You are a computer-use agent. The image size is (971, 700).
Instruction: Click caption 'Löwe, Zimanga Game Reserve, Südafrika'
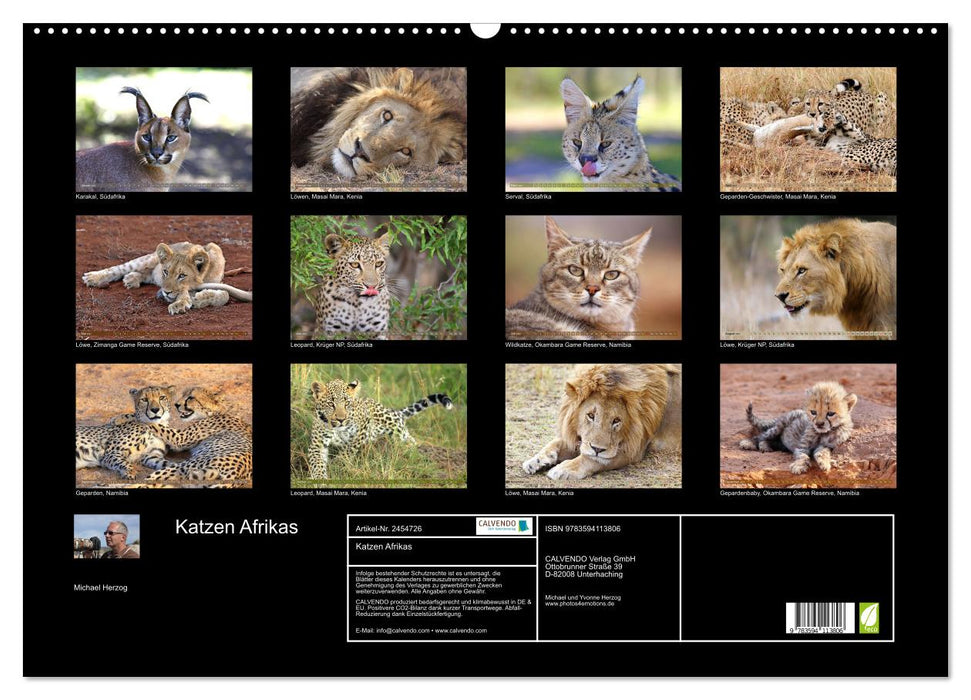click(132, 344)
